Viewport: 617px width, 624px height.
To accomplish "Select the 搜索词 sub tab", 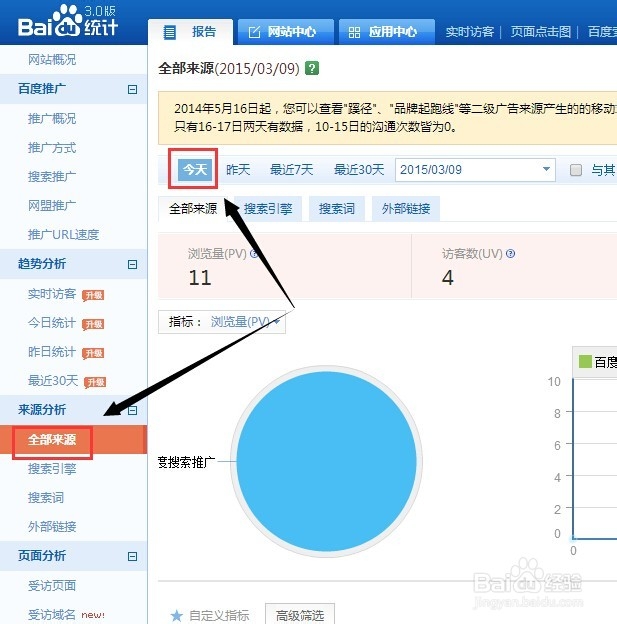I will (337, 209).
